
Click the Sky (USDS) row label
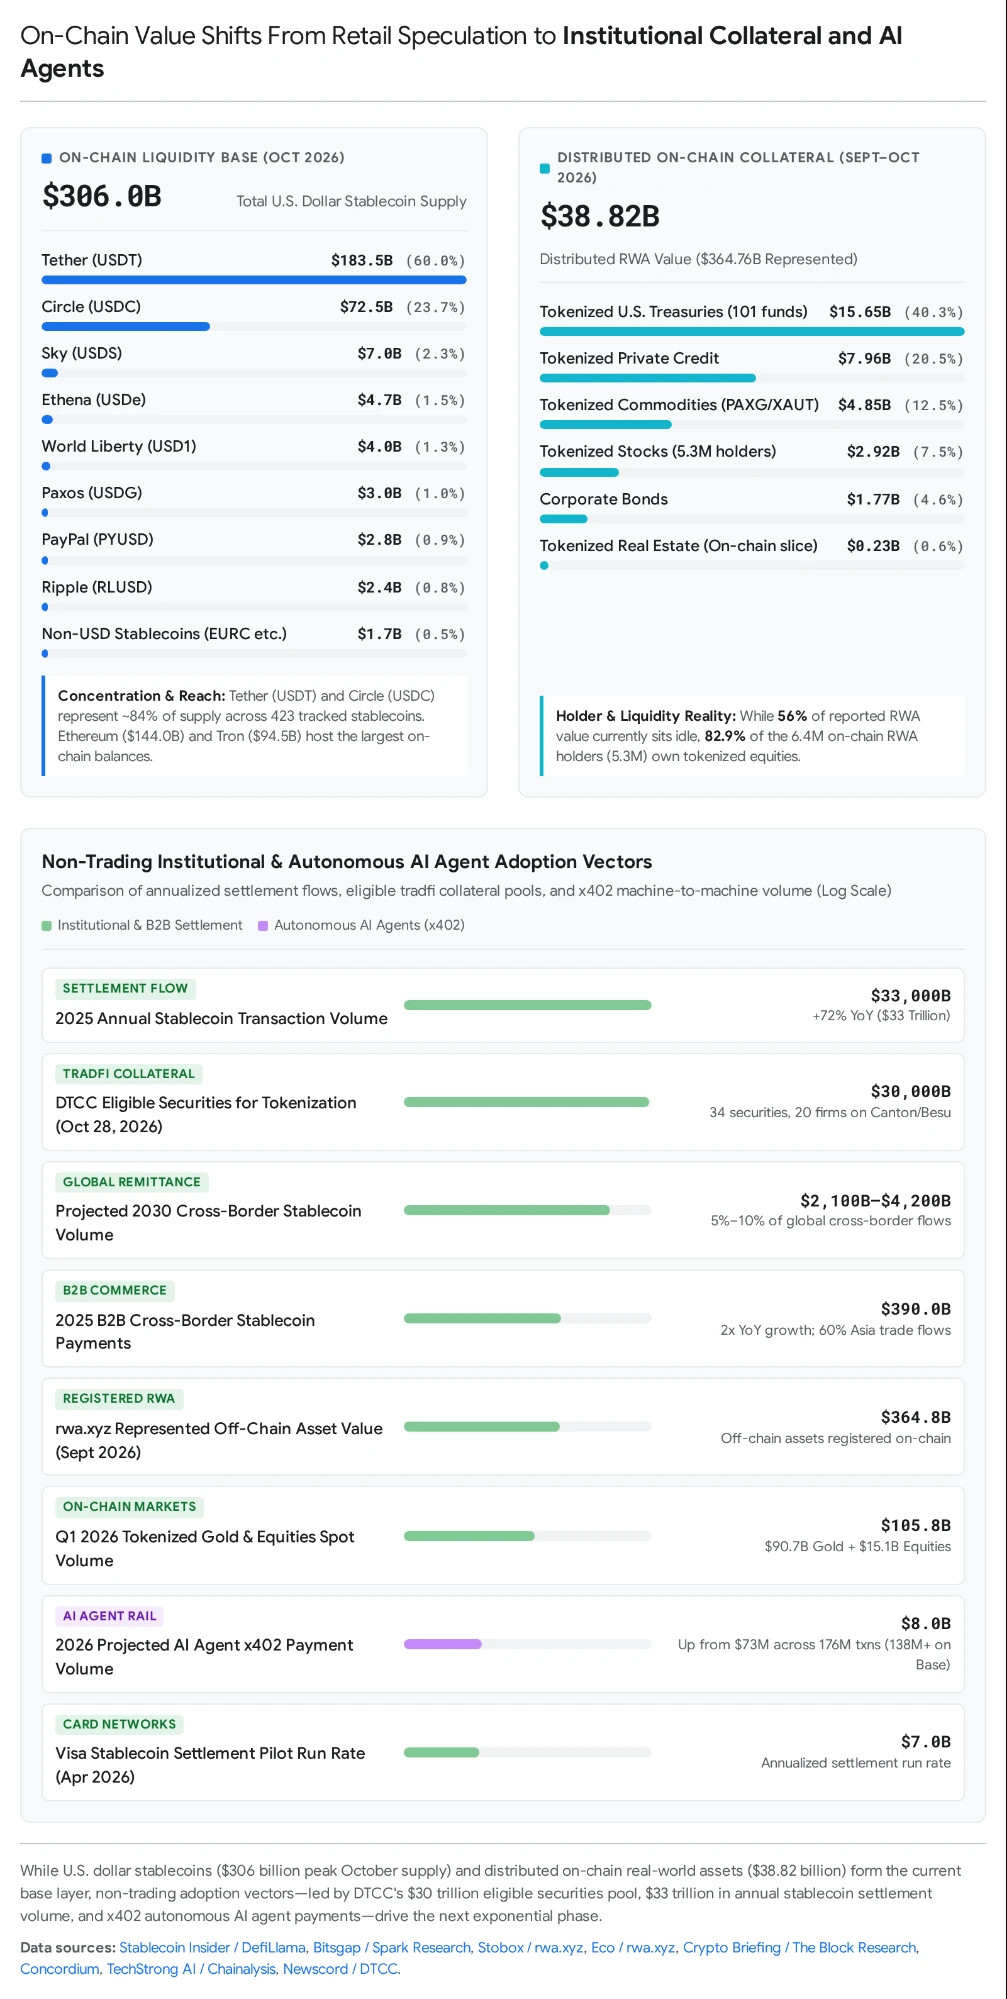82,353
